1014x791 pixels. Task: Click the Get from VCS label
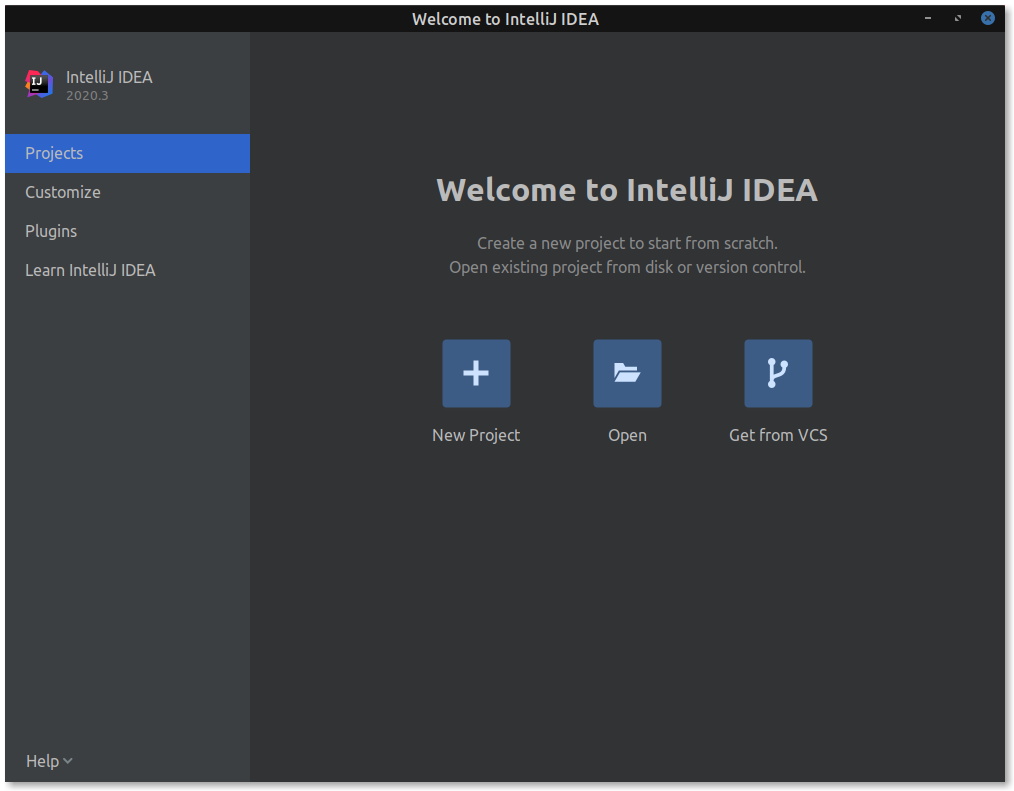778,435
